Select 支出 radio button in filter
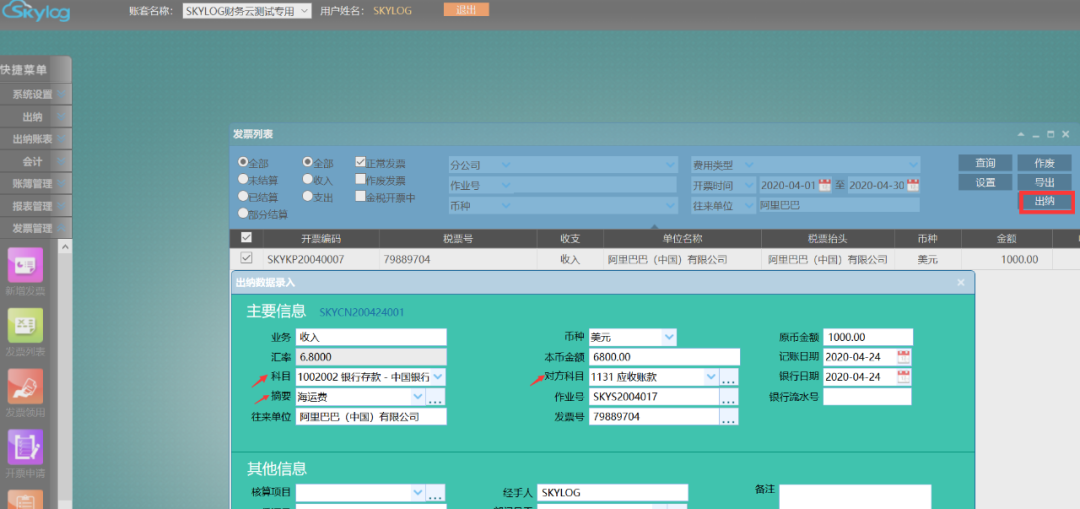 point(307,196)
